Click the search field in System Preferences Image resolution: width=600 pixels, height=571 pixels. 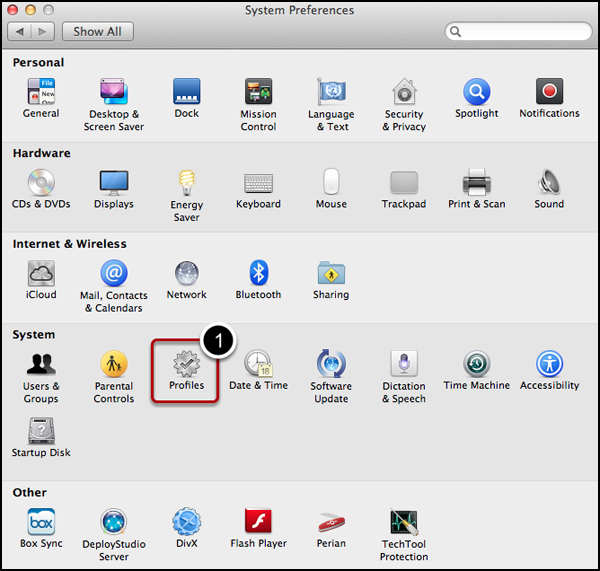(518, 31)
